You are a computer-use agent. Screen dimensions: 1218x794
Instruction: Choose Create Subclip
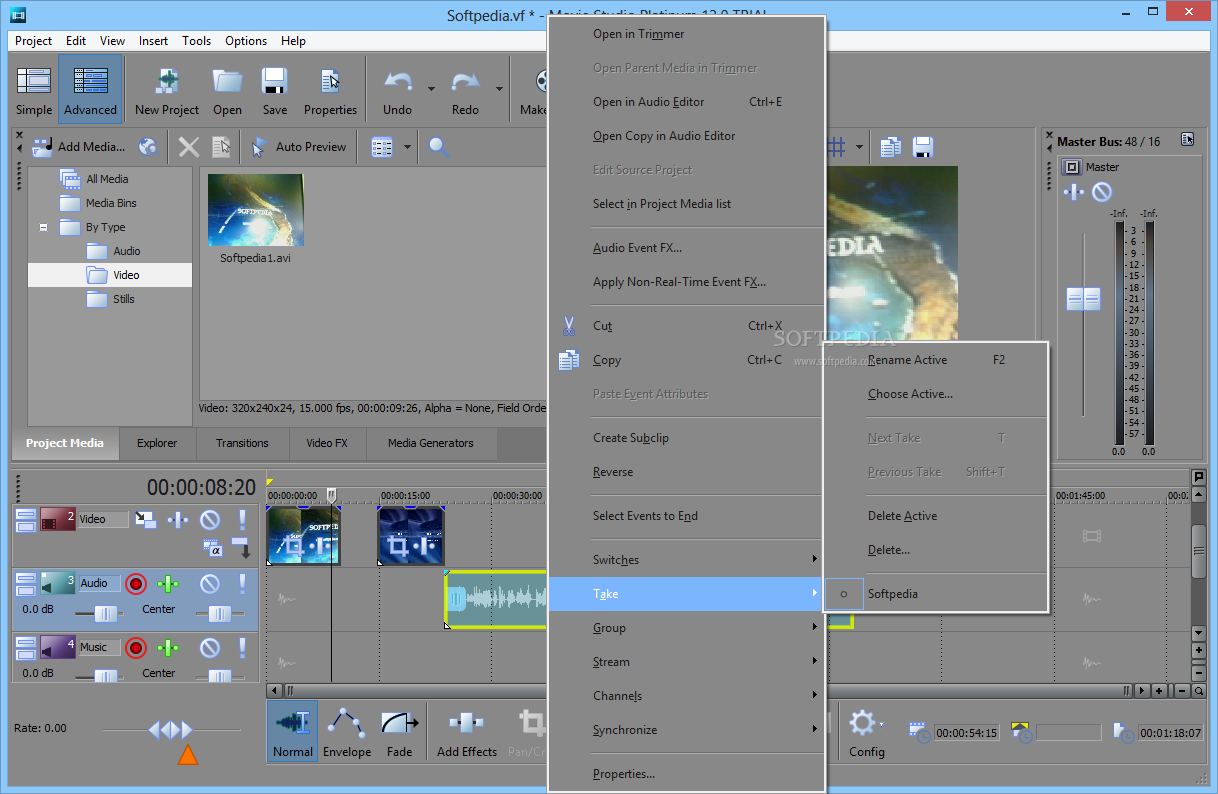686,438
